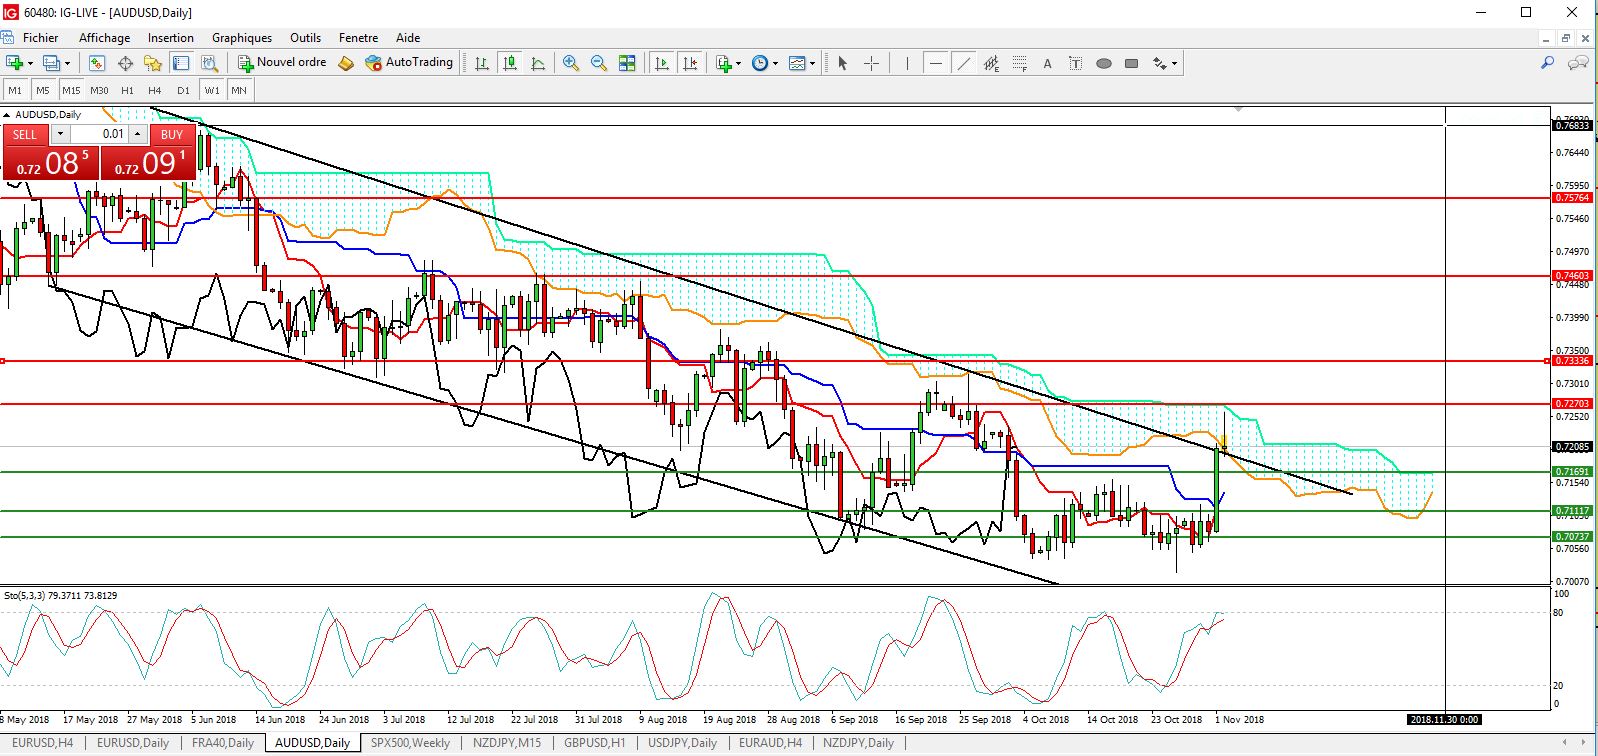Click the add indicators icon

pyautogui.click(x=724, y=63)
